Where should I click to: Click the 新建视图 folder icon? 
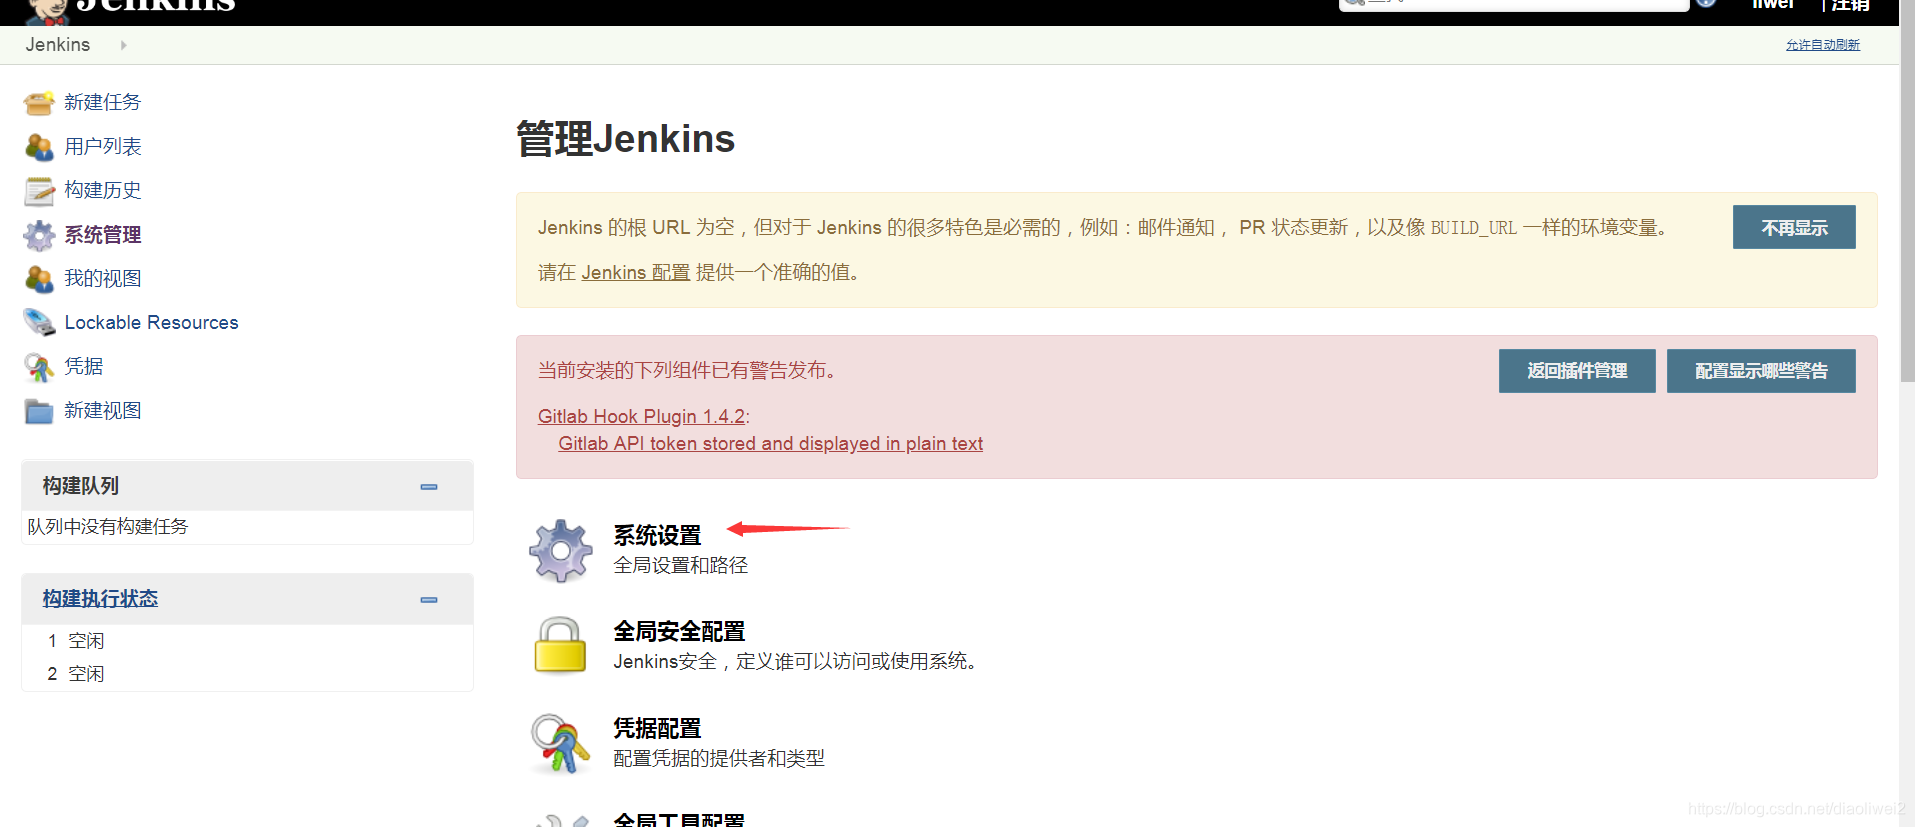[x=39, y=411]
